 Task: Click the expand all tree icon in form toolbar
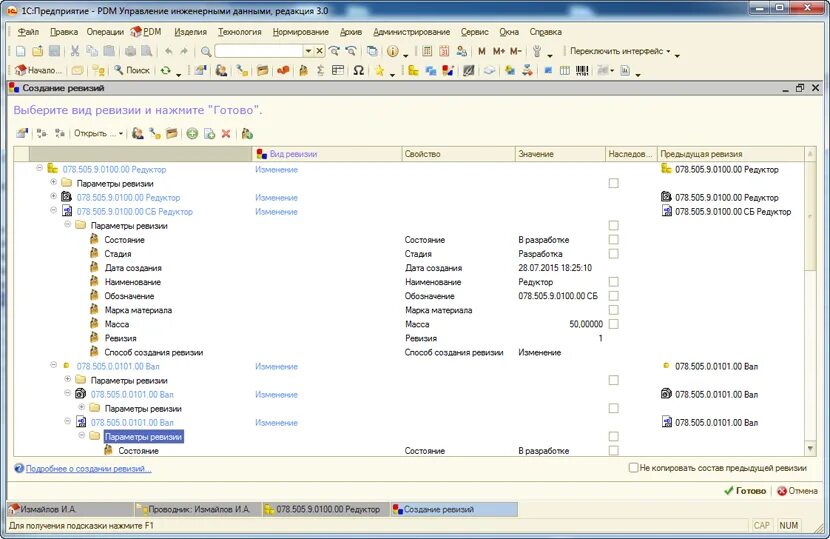coord(42,133)
